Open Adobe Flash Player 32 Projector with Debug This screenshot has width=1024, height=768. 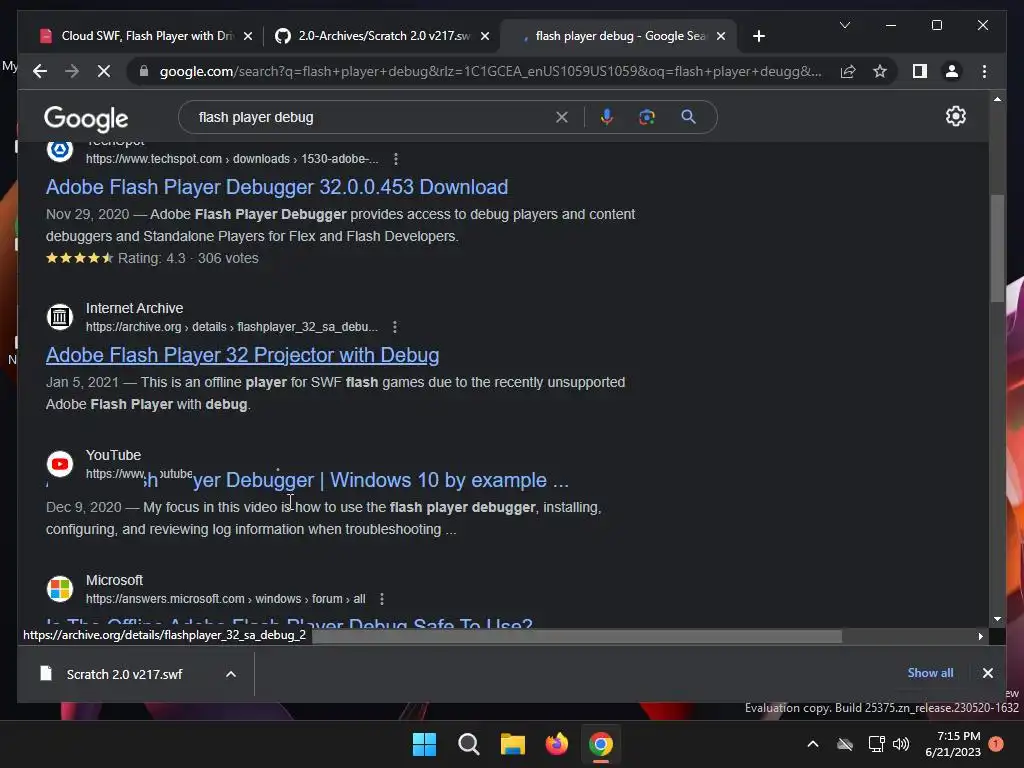242,355
